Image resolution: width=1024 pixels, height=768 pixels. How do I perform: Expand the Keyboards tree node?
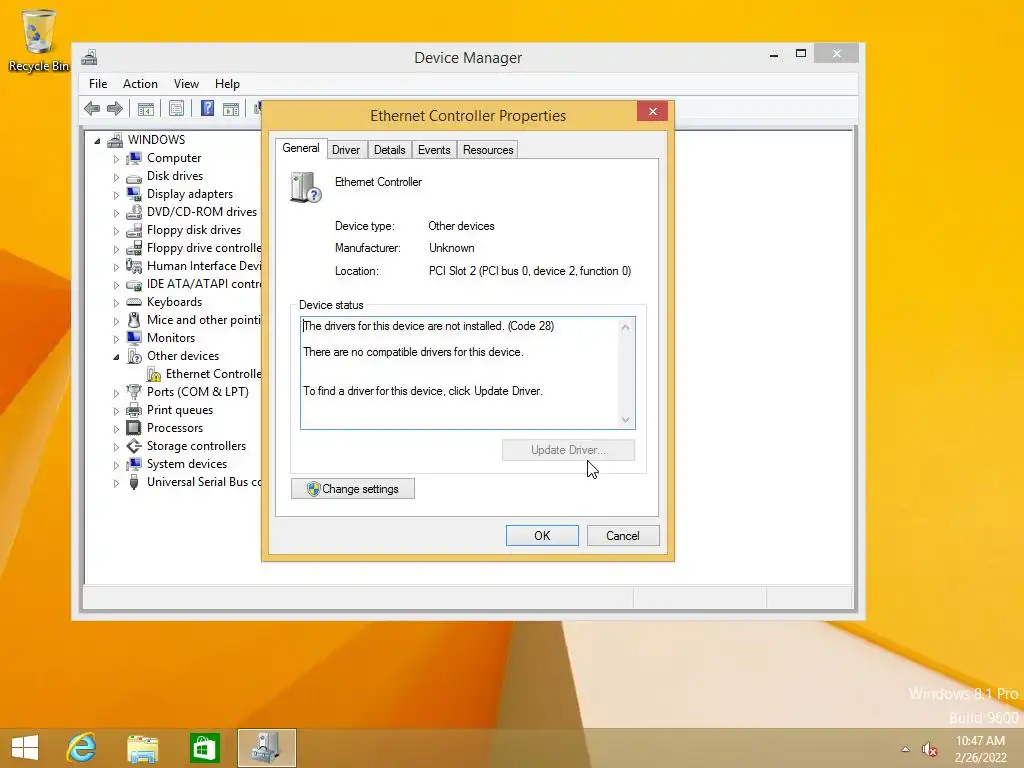pos(116,303)
